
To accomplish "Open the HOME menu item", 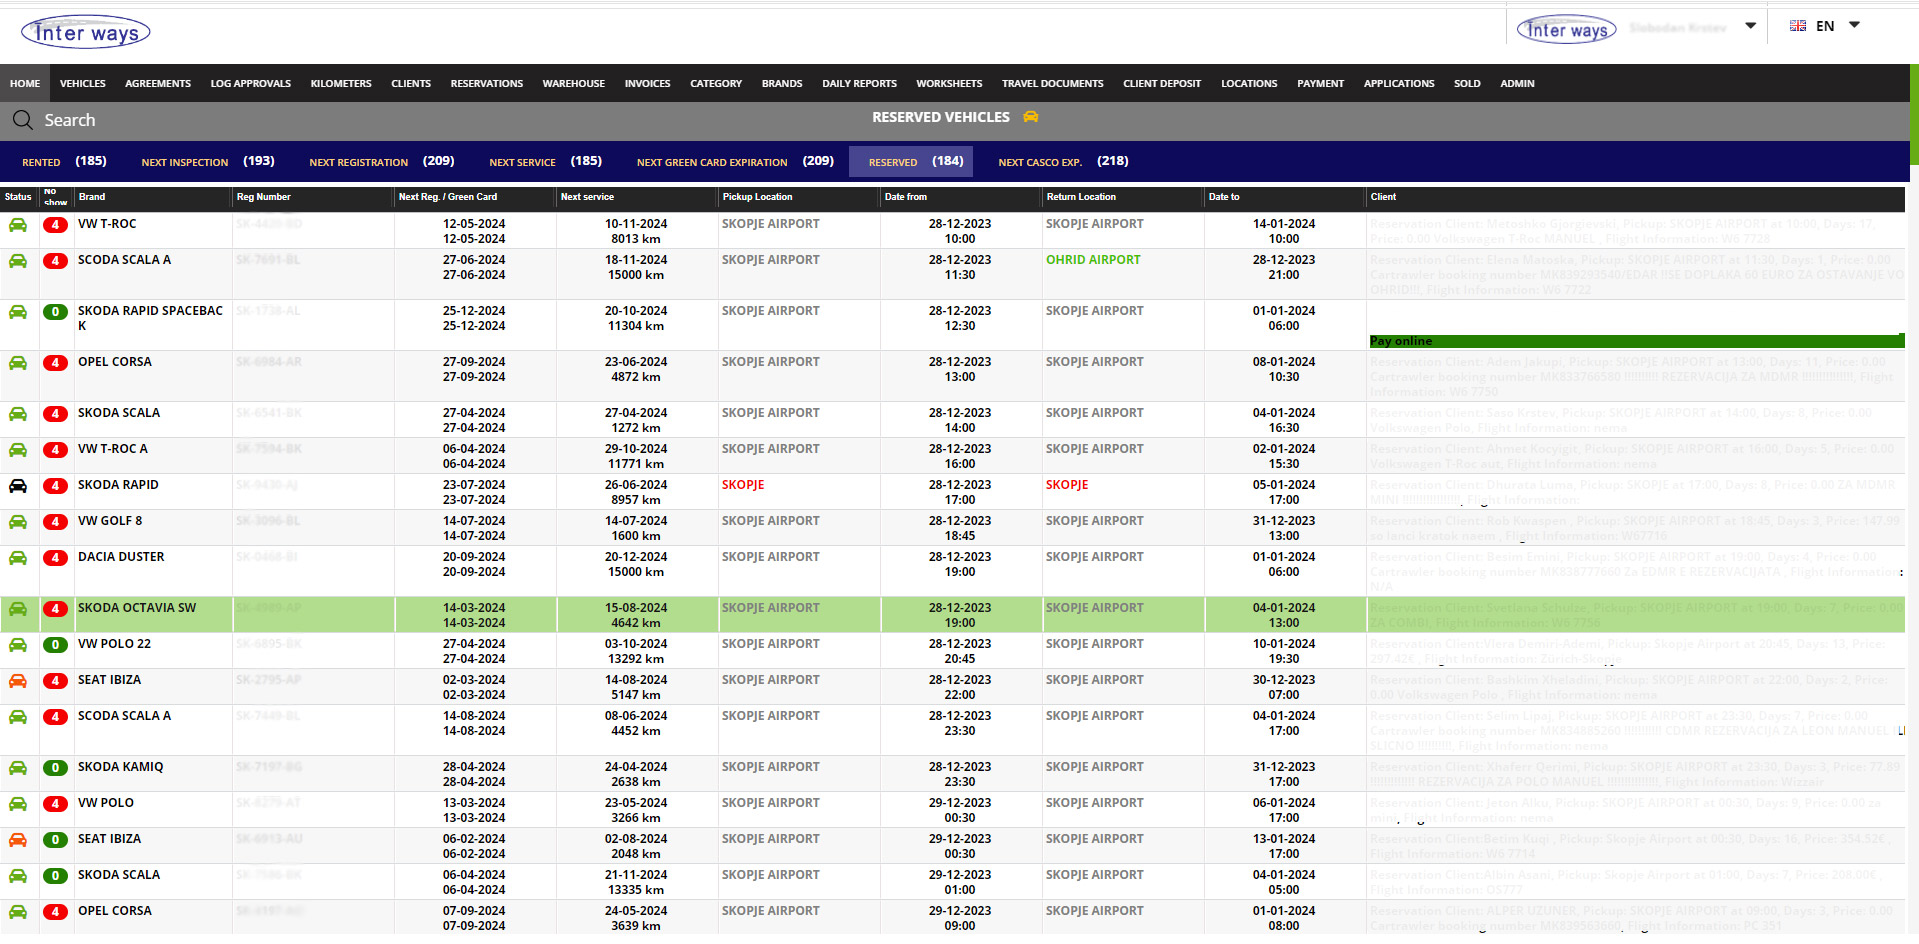I will (25, 83).
